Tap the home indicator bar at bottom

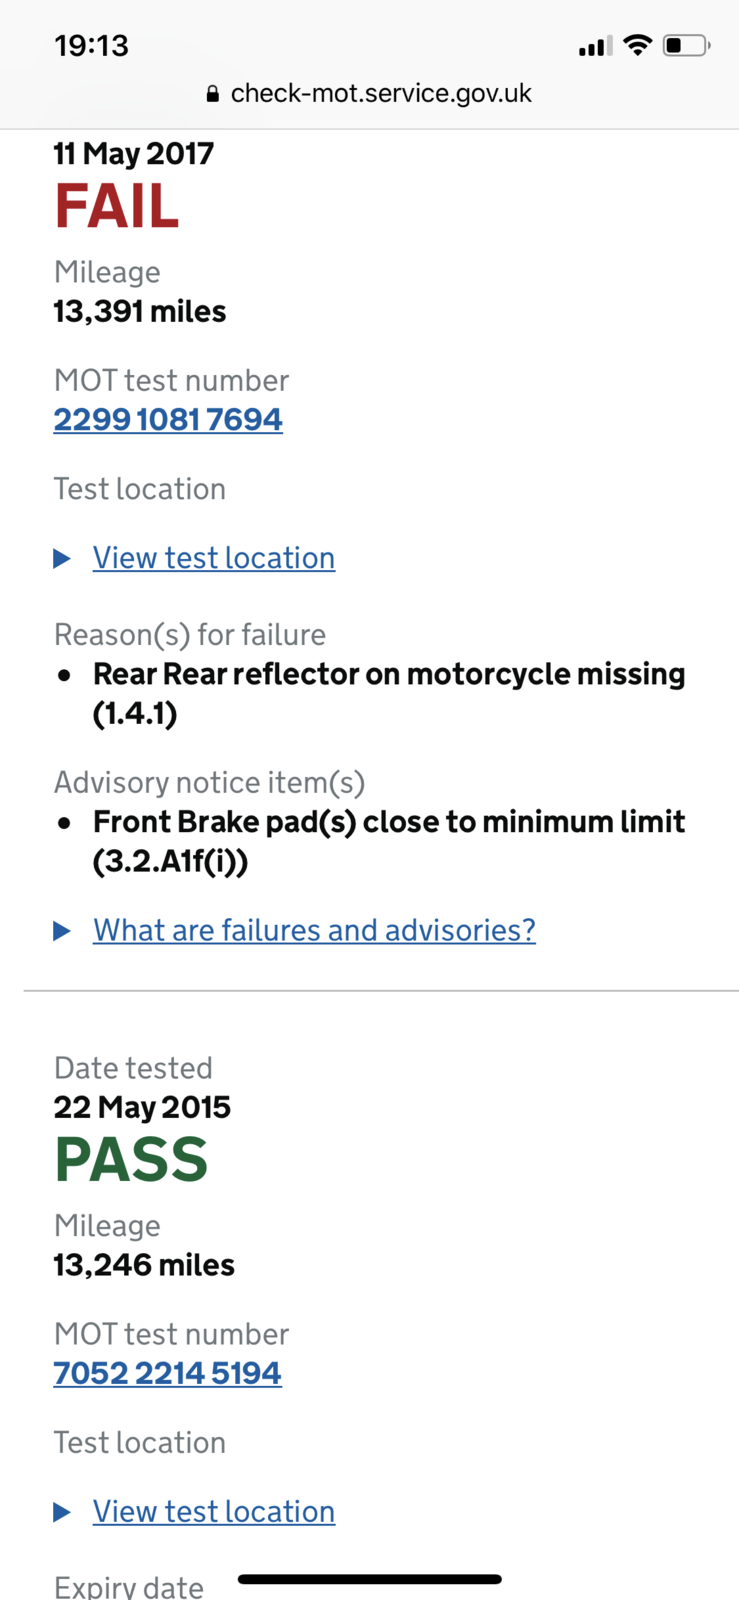pos(369,1580)
